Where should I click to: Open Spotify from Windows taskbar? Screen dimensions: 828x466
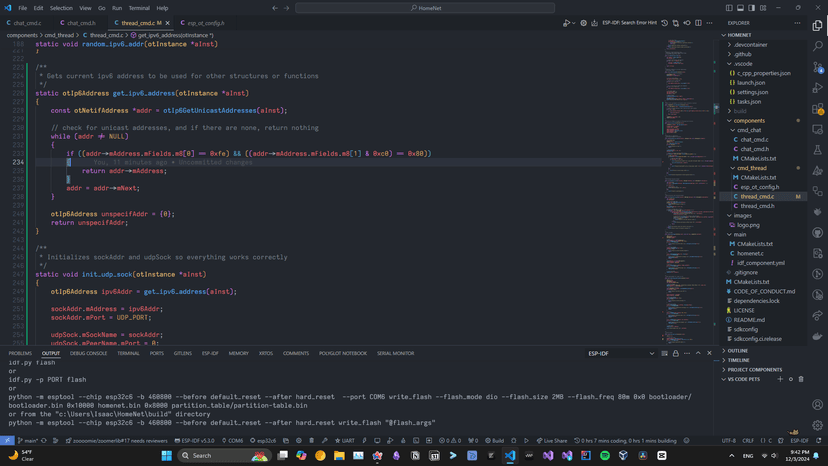tap(605, 456)
